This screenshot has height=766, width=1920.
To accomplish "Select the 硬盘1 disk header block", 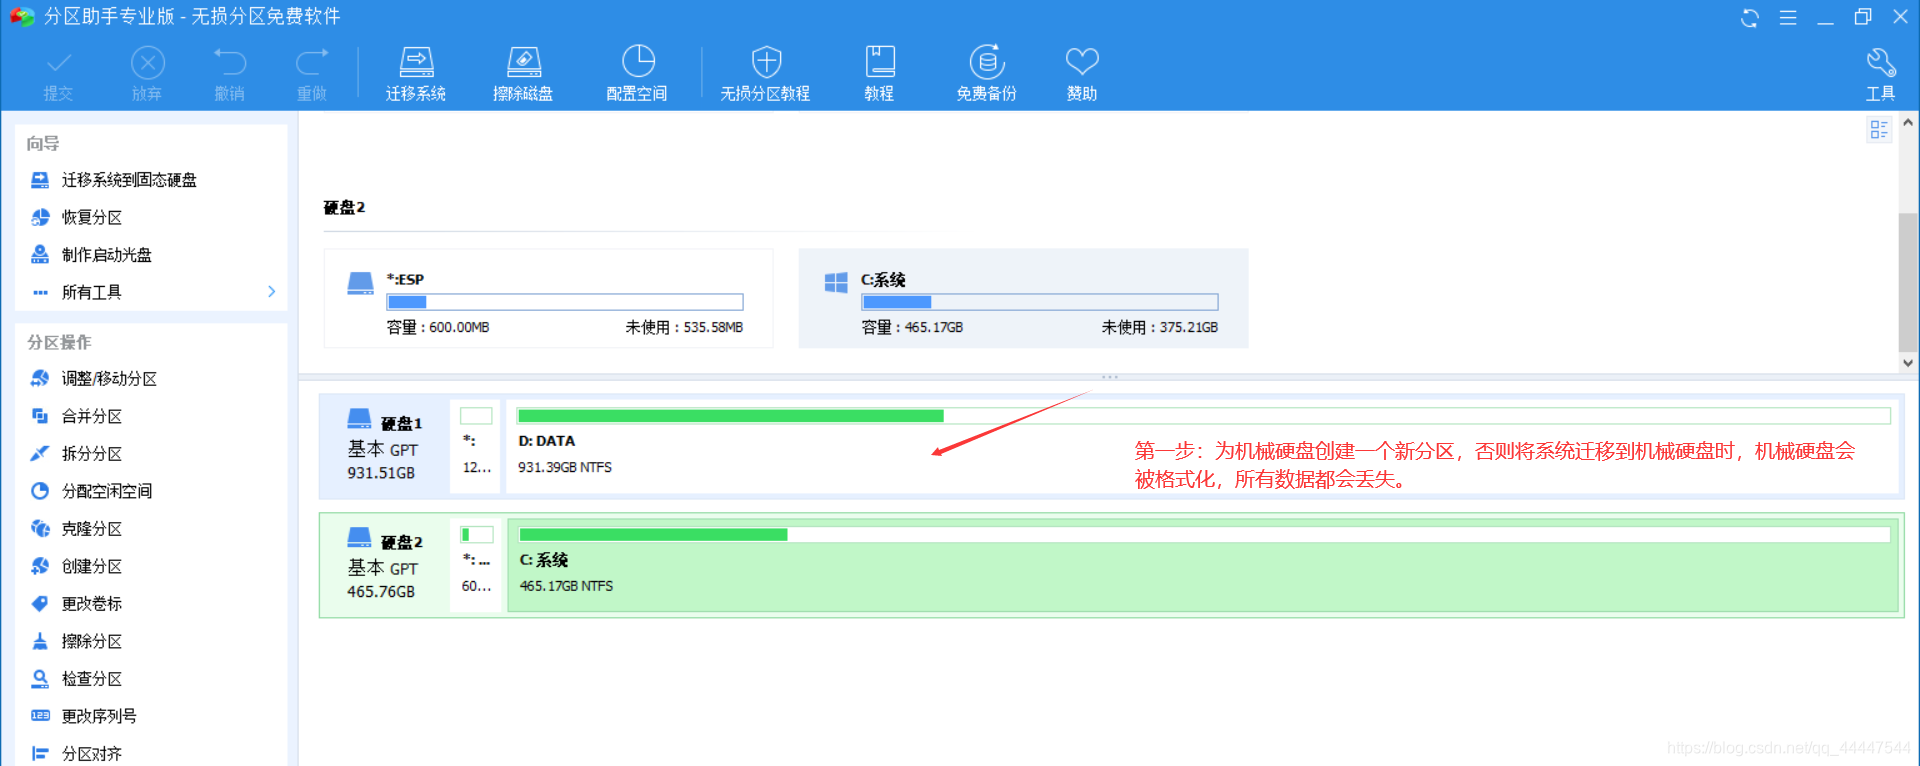I will (384, 446).
